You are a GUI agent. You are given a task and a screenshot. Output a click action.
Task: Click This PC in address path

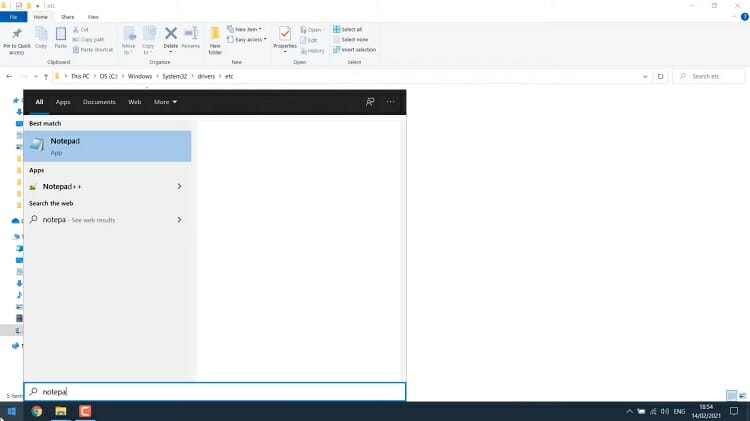pos(80,77)
